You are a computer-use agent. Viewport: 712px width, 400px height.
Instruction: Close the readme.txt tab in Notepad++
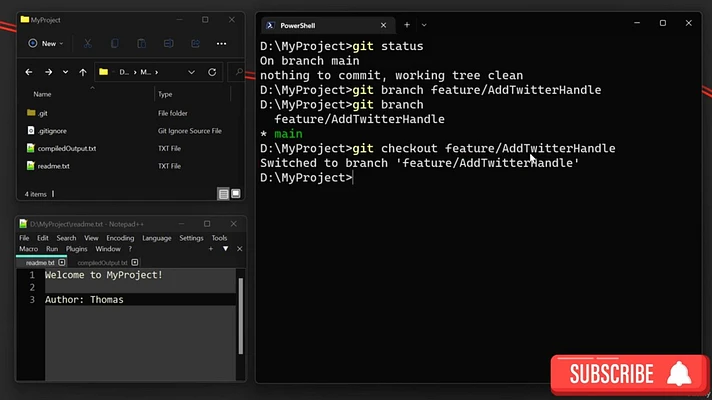[x=62, y=262]
